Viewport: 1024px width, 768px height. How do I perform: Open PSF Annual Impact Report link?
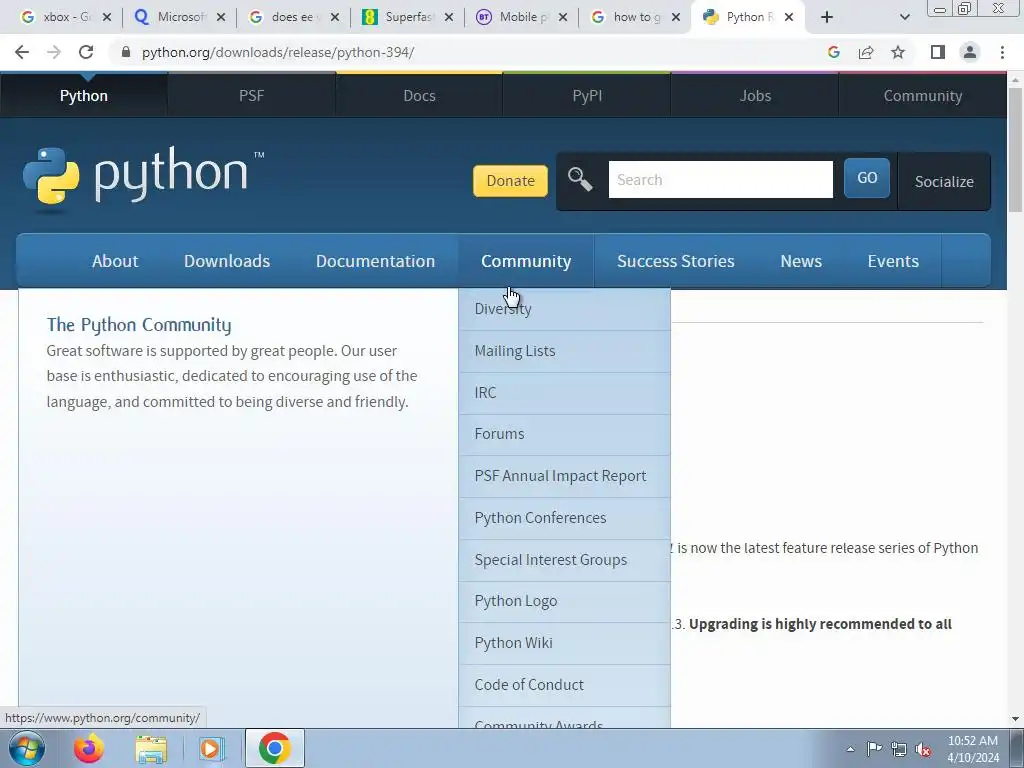coord(564,476)
